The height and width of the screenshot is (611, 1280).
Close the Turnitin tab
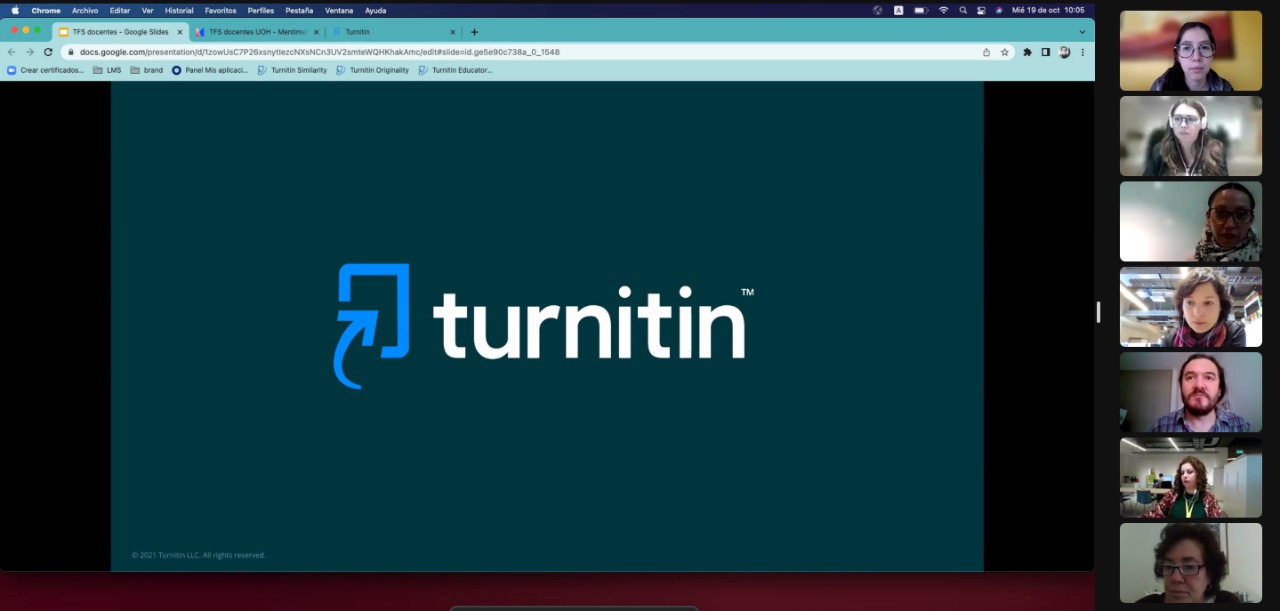pyautogui.click(x=452, y=32)
